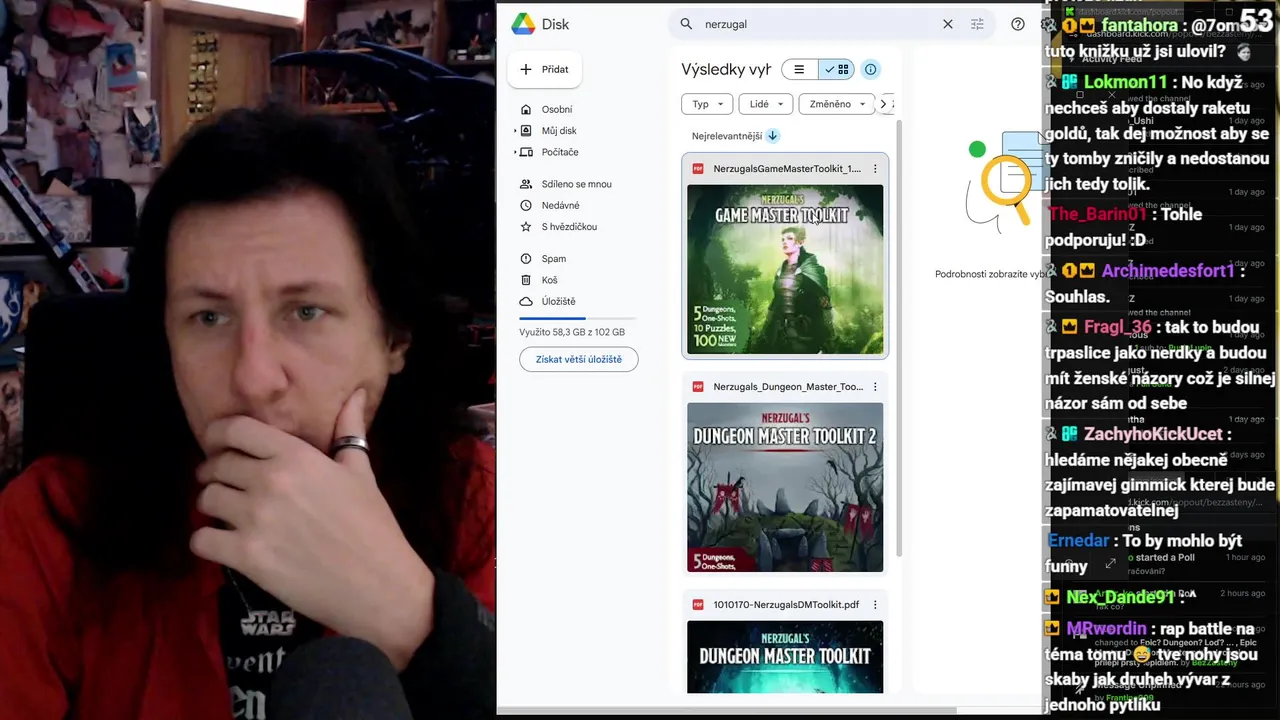1280x720 pixels.
Task: Select 1010170-NerzugalsDMToolkit.pdf thumbnail
Action: coord(785,657)
